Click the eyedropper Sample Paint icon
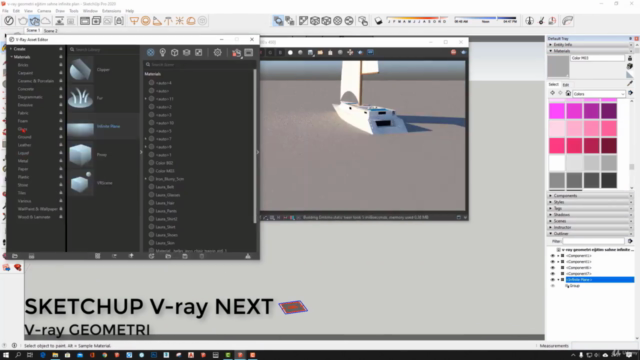The image size is (640, 360). tap(630, 84)
